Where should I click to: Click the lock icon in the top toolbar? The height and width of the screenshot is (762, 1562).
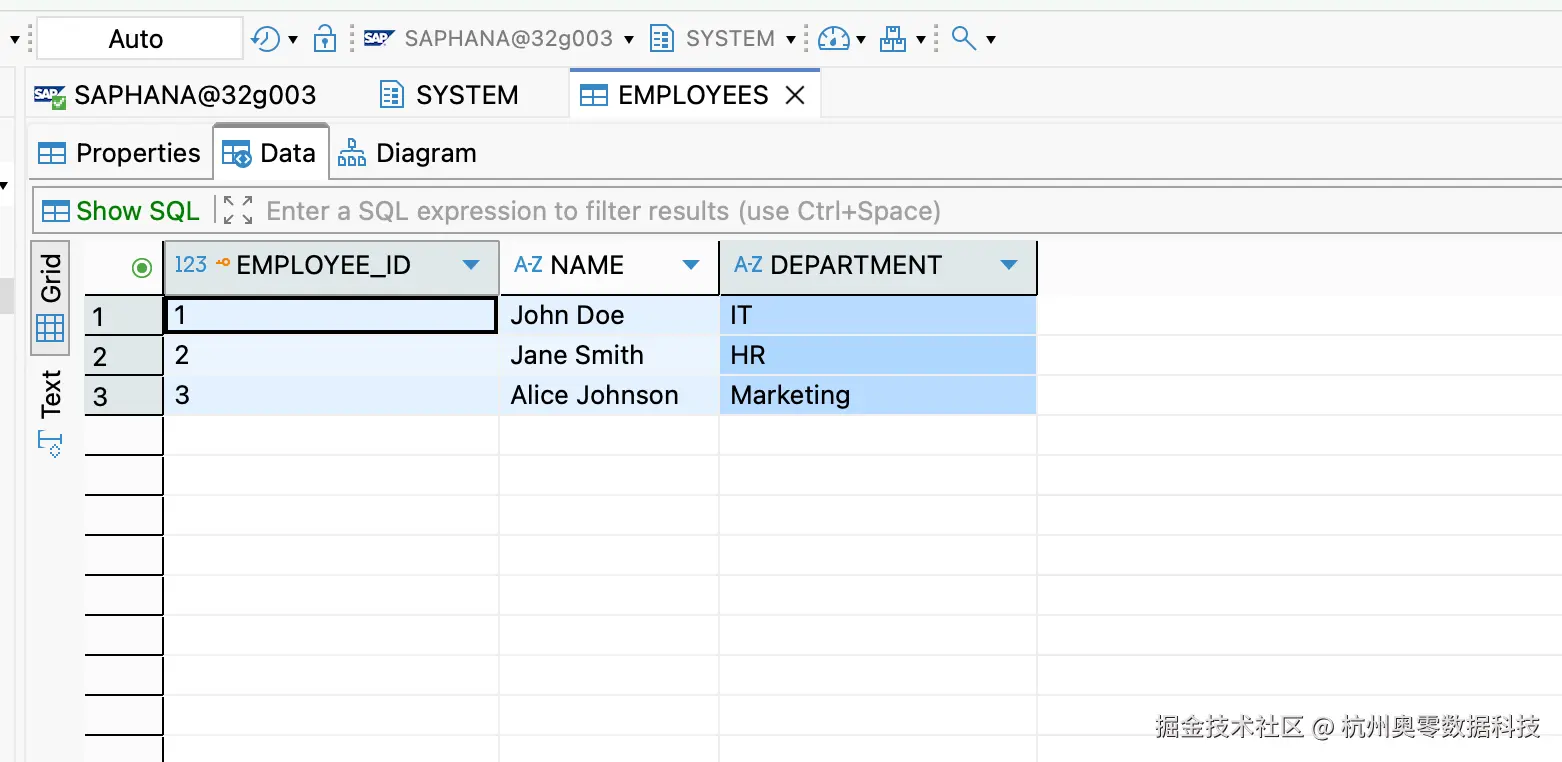[x=325, y=39]
